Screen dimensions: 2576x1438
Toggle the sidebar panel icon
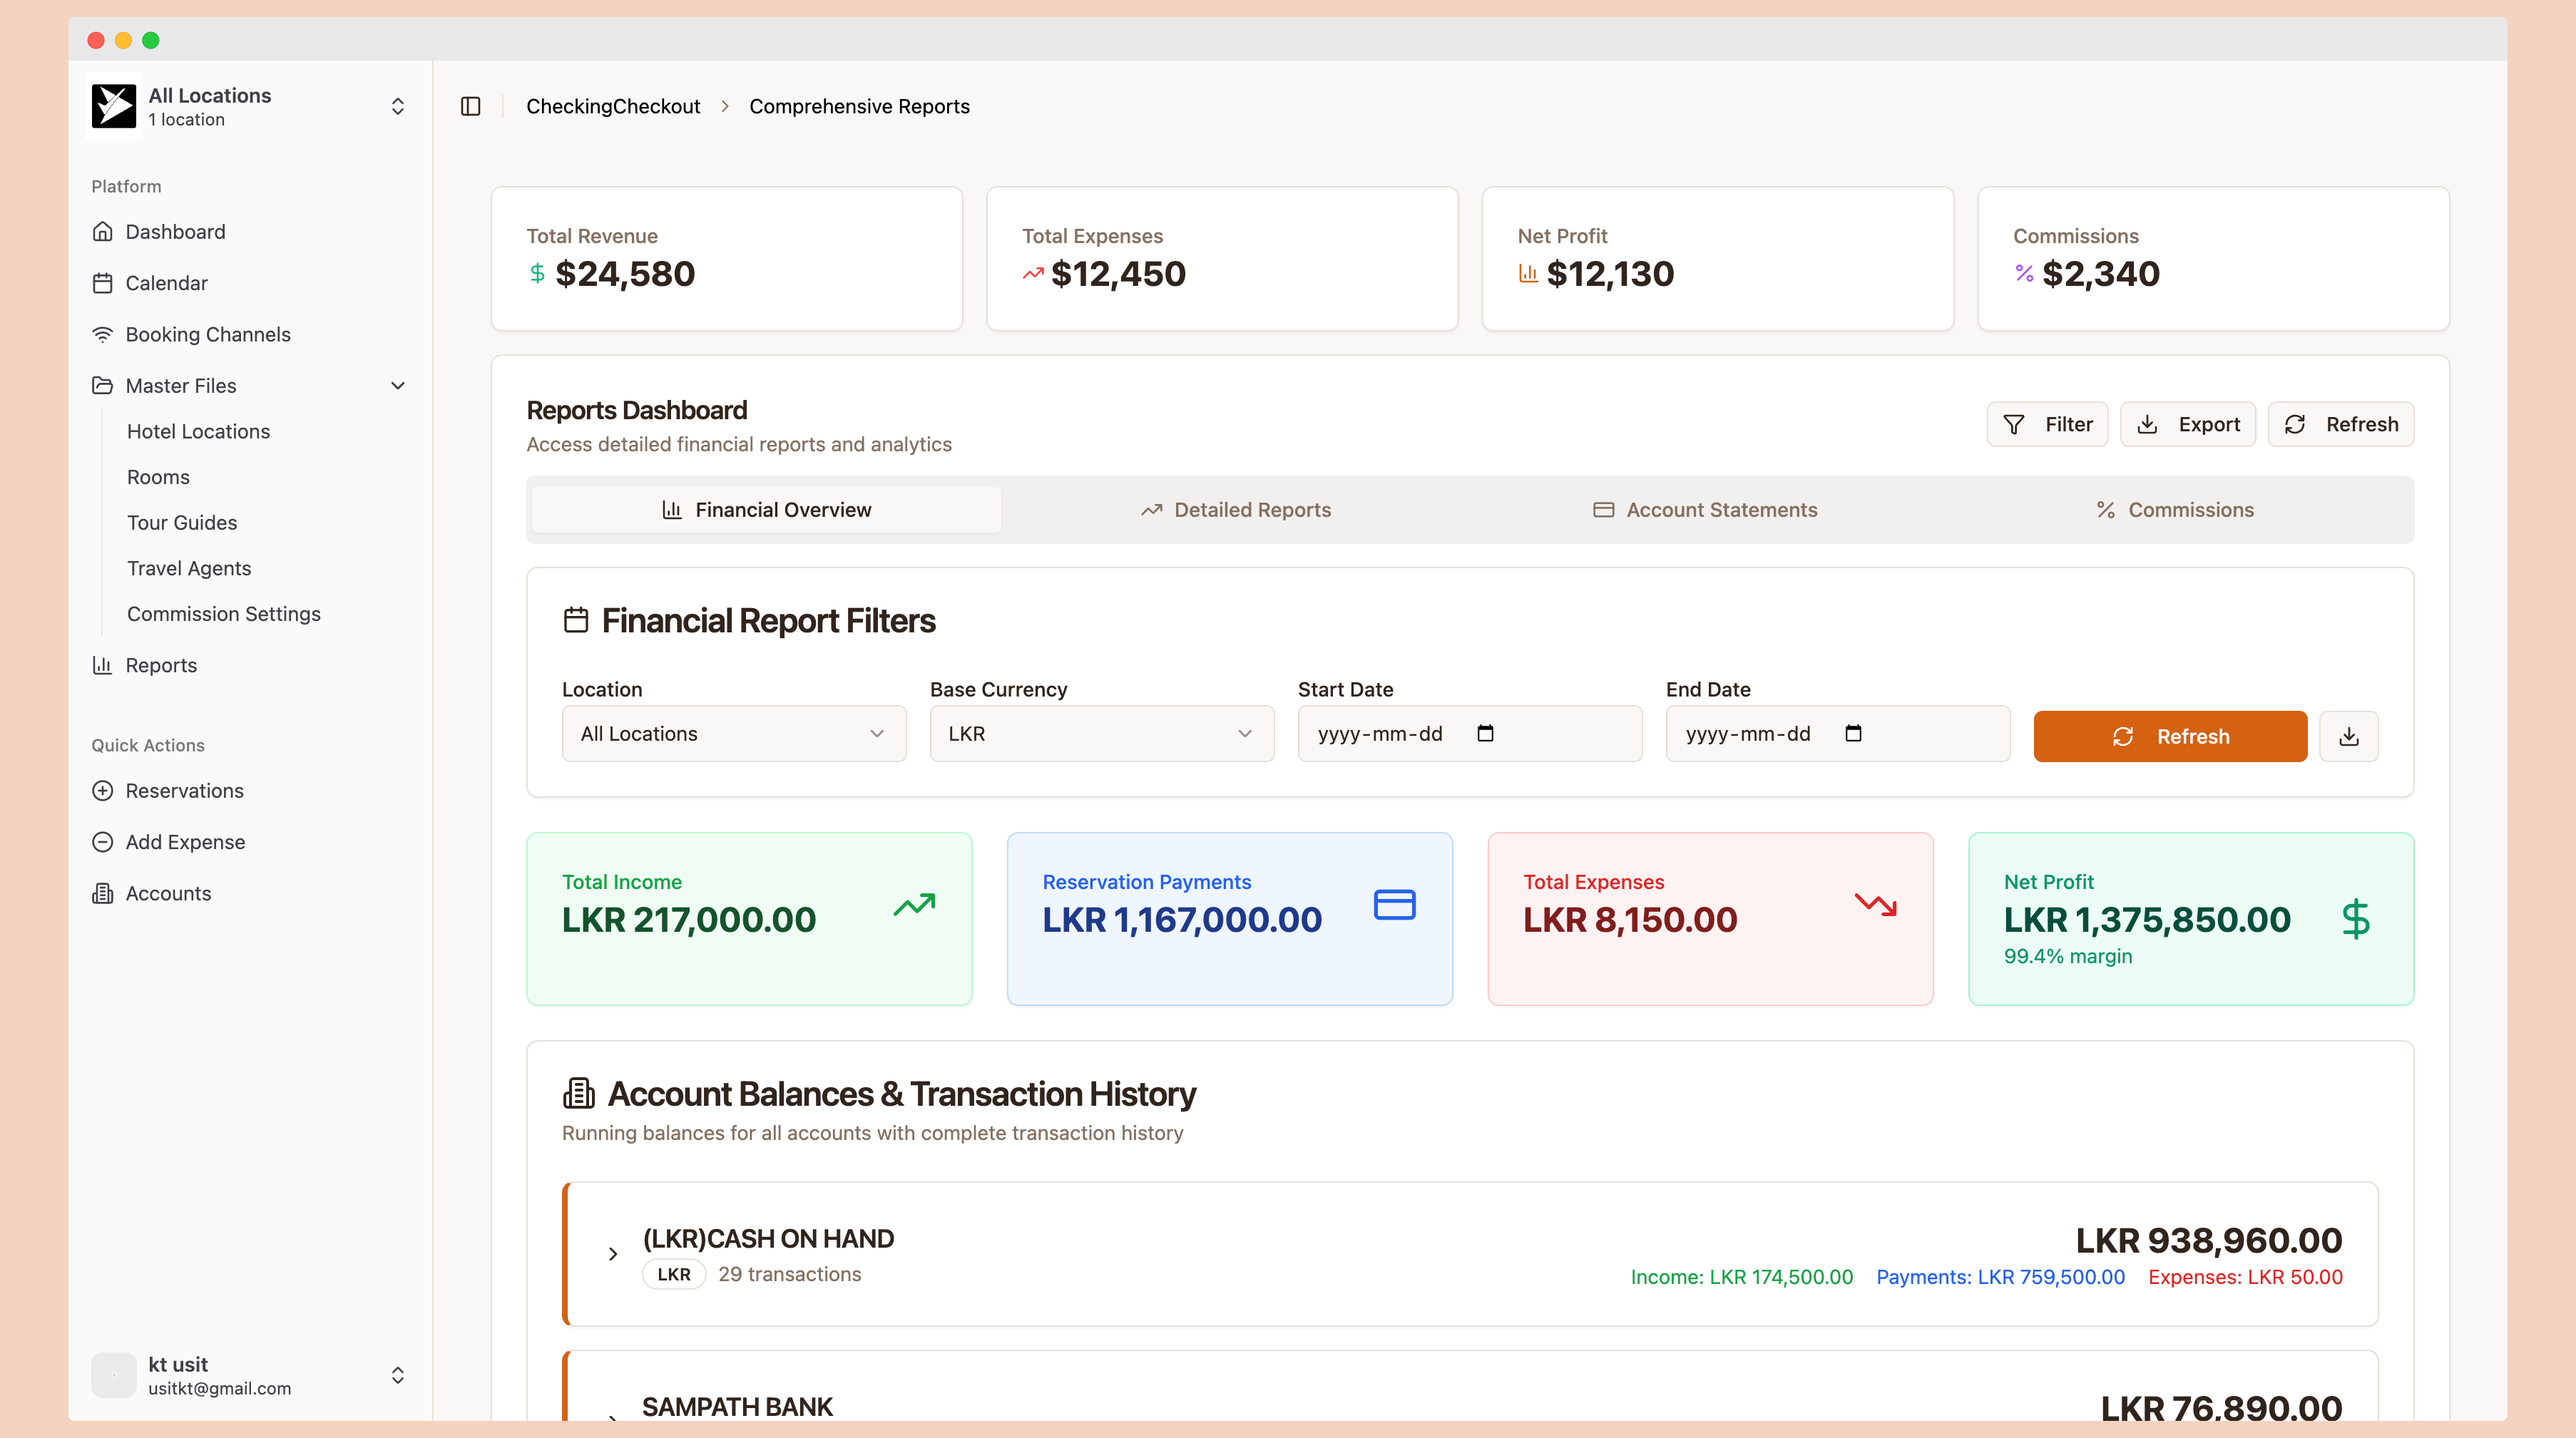coord(471,106)
